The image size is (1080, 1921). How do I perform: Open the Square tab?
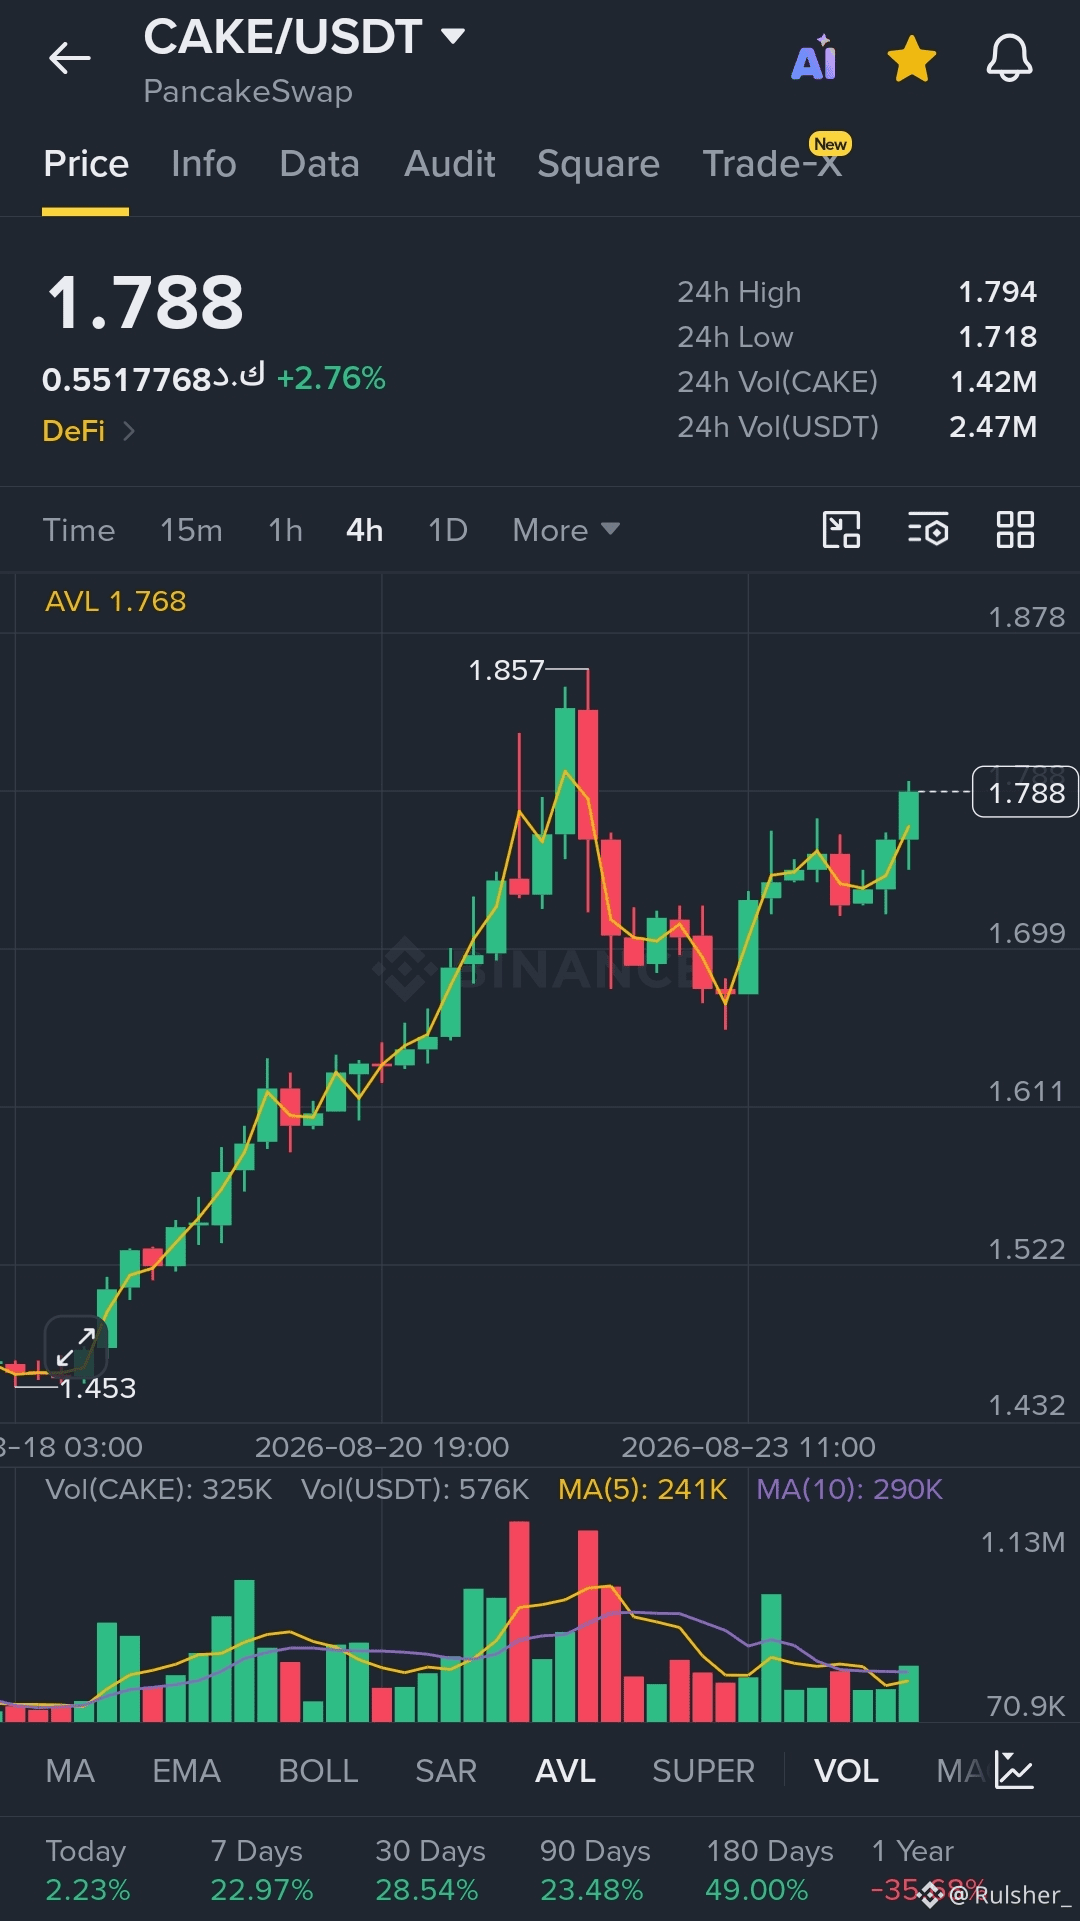(x=598, y=164)
